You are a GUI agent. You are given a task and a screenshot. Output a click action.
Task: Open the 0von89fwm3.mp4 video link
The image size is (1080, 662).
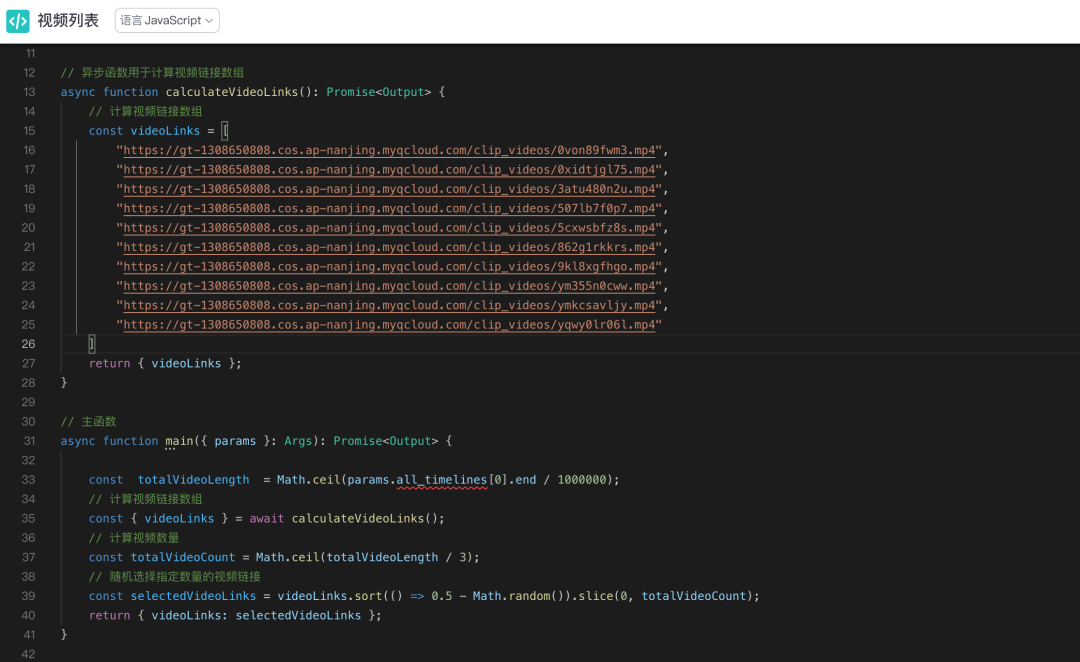point(389,150)
